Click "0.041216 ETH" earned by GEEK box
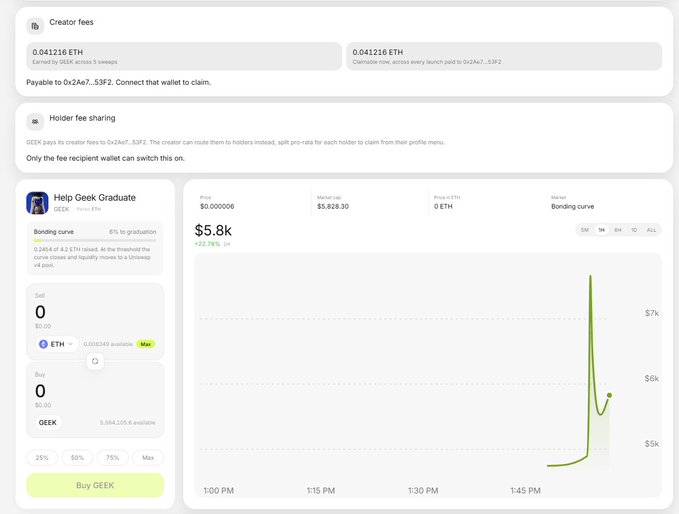679x514 pixels. pos(184,56)
